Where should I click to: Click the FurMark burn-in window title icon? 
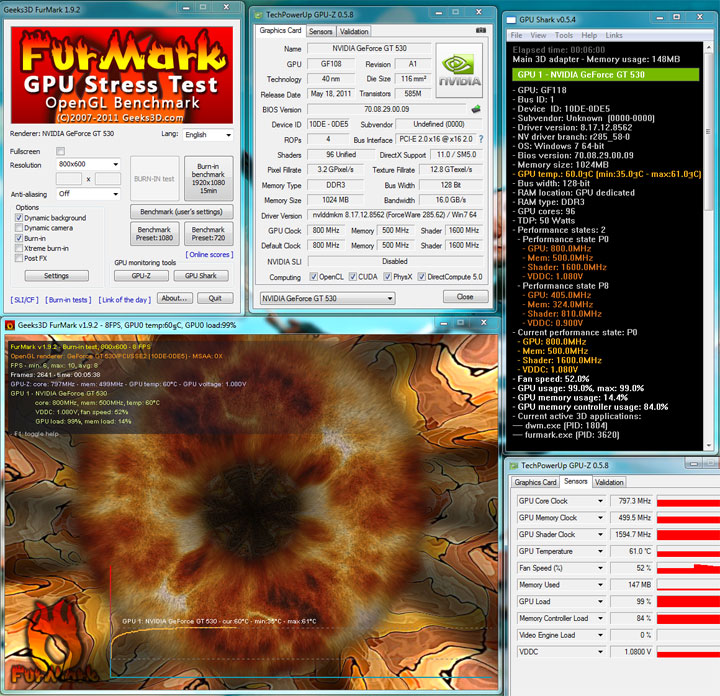pos(10,325)
